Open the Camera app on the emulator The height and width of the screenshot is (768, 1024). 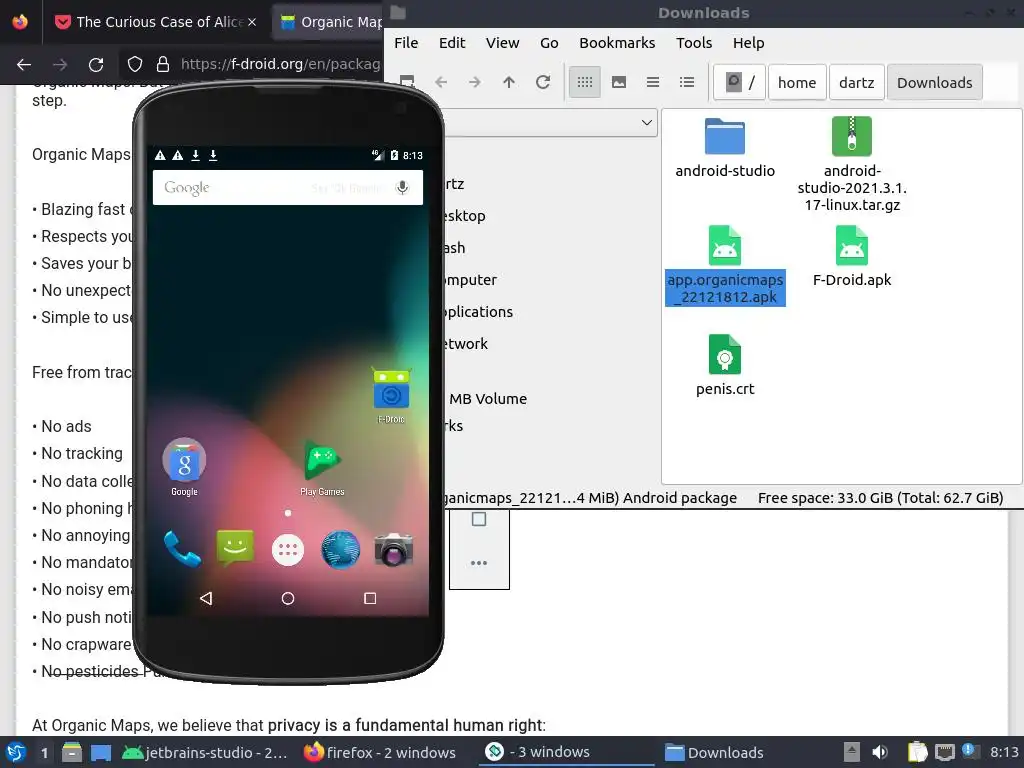(x=393, y=549)
